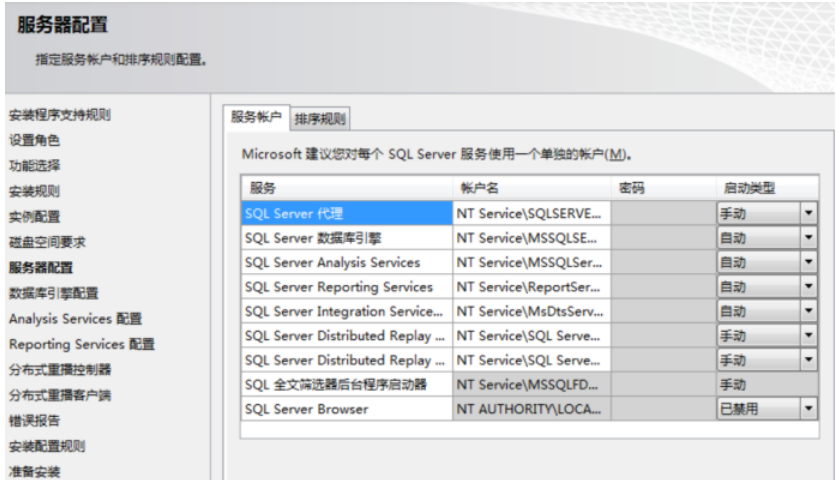
Task: Select 错误报告 step in sidebar
Action: 34,421
